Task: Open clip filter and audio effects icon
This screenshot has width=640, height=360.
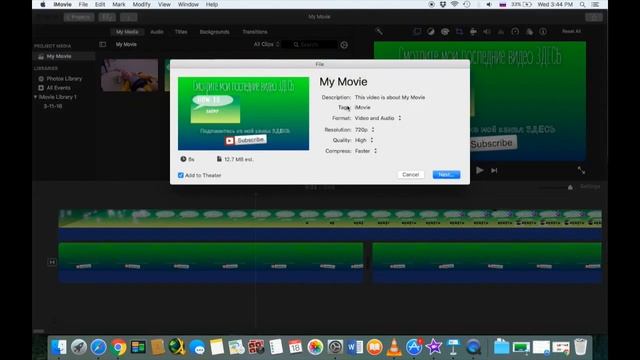Action: [529, 31]
